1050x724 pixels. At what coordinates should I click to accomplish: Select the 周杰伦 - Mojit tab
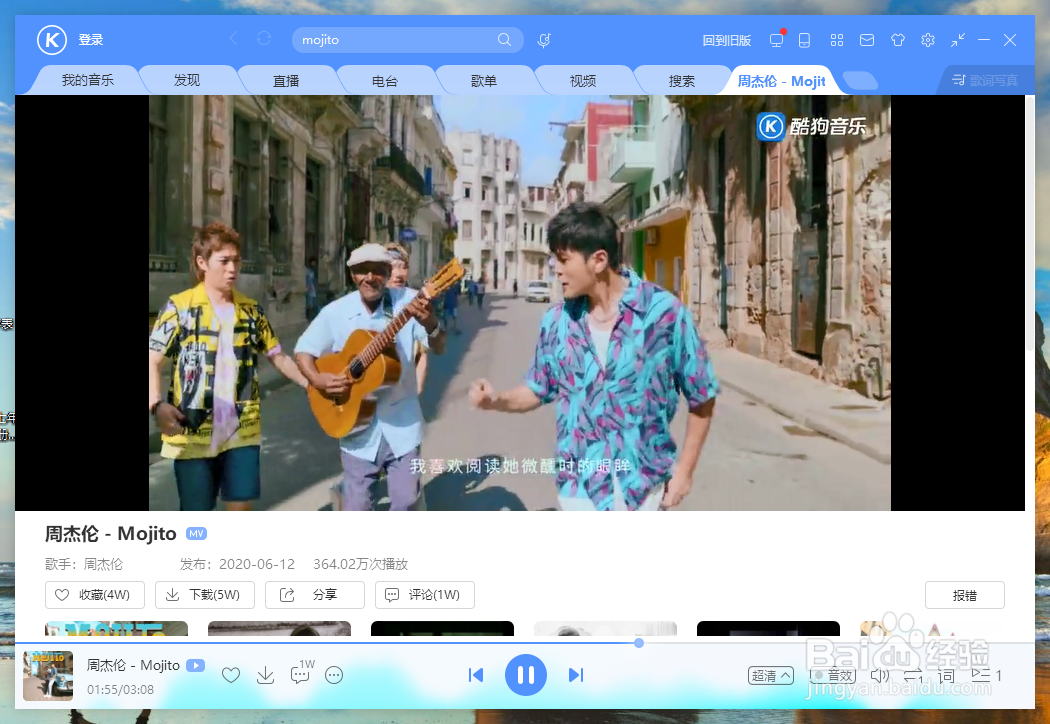tap(781, 80)
